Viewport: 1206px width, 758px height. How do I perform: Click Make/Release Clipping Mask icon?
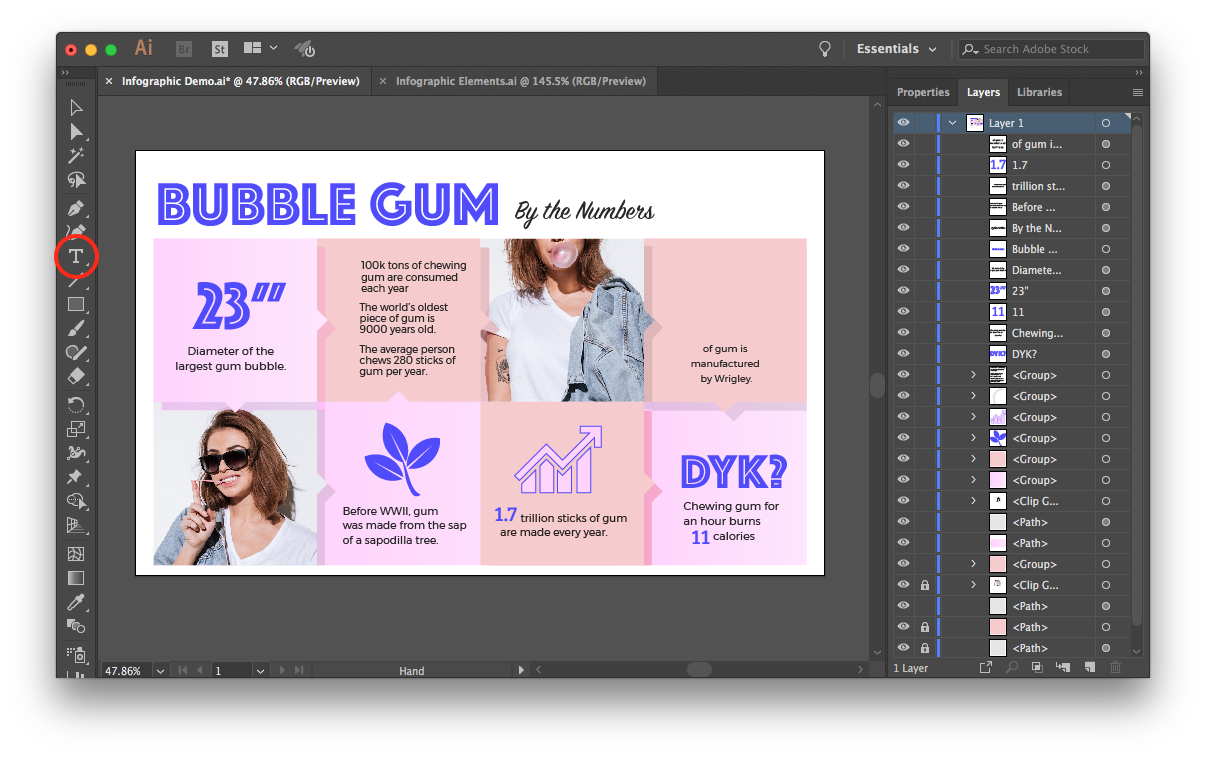pyautogui.click(x=1037, y=668)
